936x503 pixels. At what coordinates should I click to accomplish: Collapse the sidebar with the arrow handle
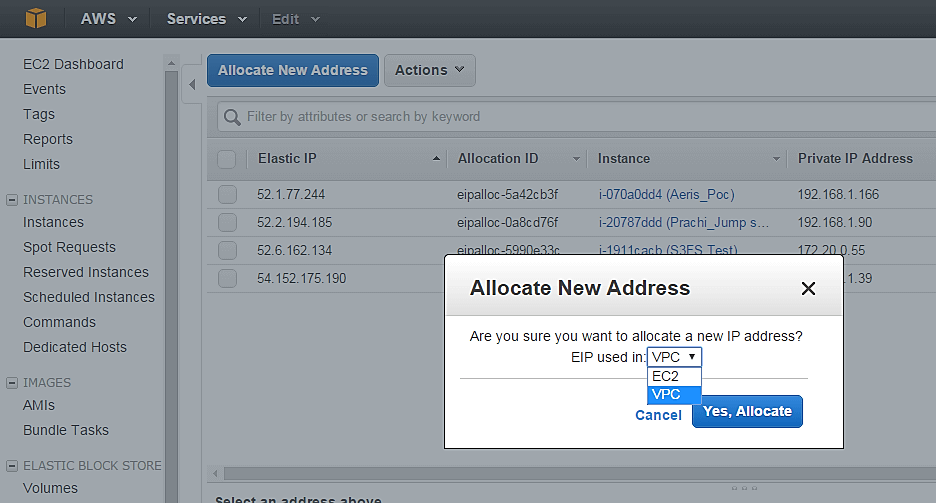click(x=192, y=84)
